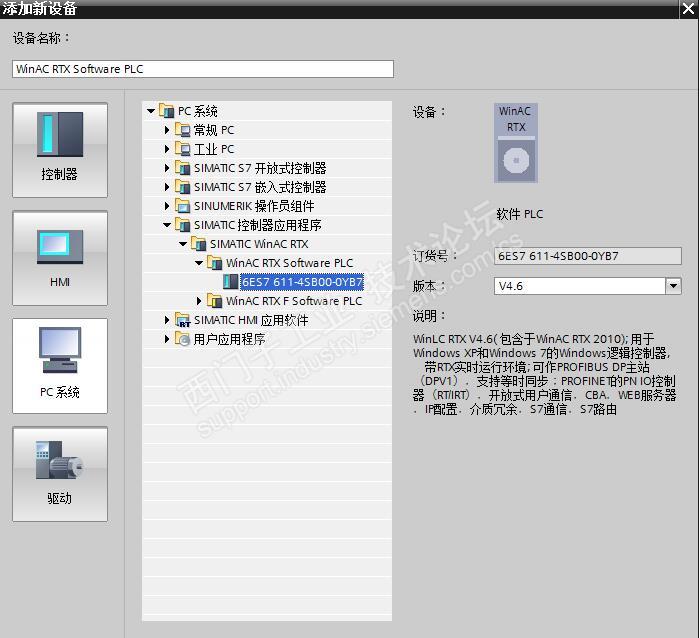The height and width of the screenshot is (638, 700).
Task: Click SIMATIC HMI 应用软件 RT folder icon
Action: point(183,320)
